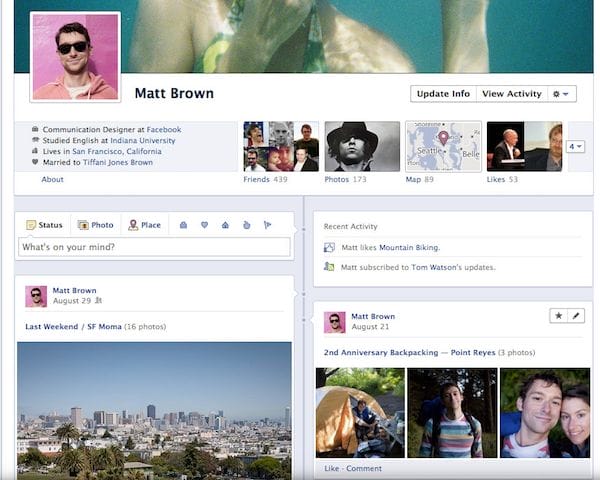The height and width of the screenshot is (480, 600).
Task: Feature post with the star icon
Action: tap(559, 316)
